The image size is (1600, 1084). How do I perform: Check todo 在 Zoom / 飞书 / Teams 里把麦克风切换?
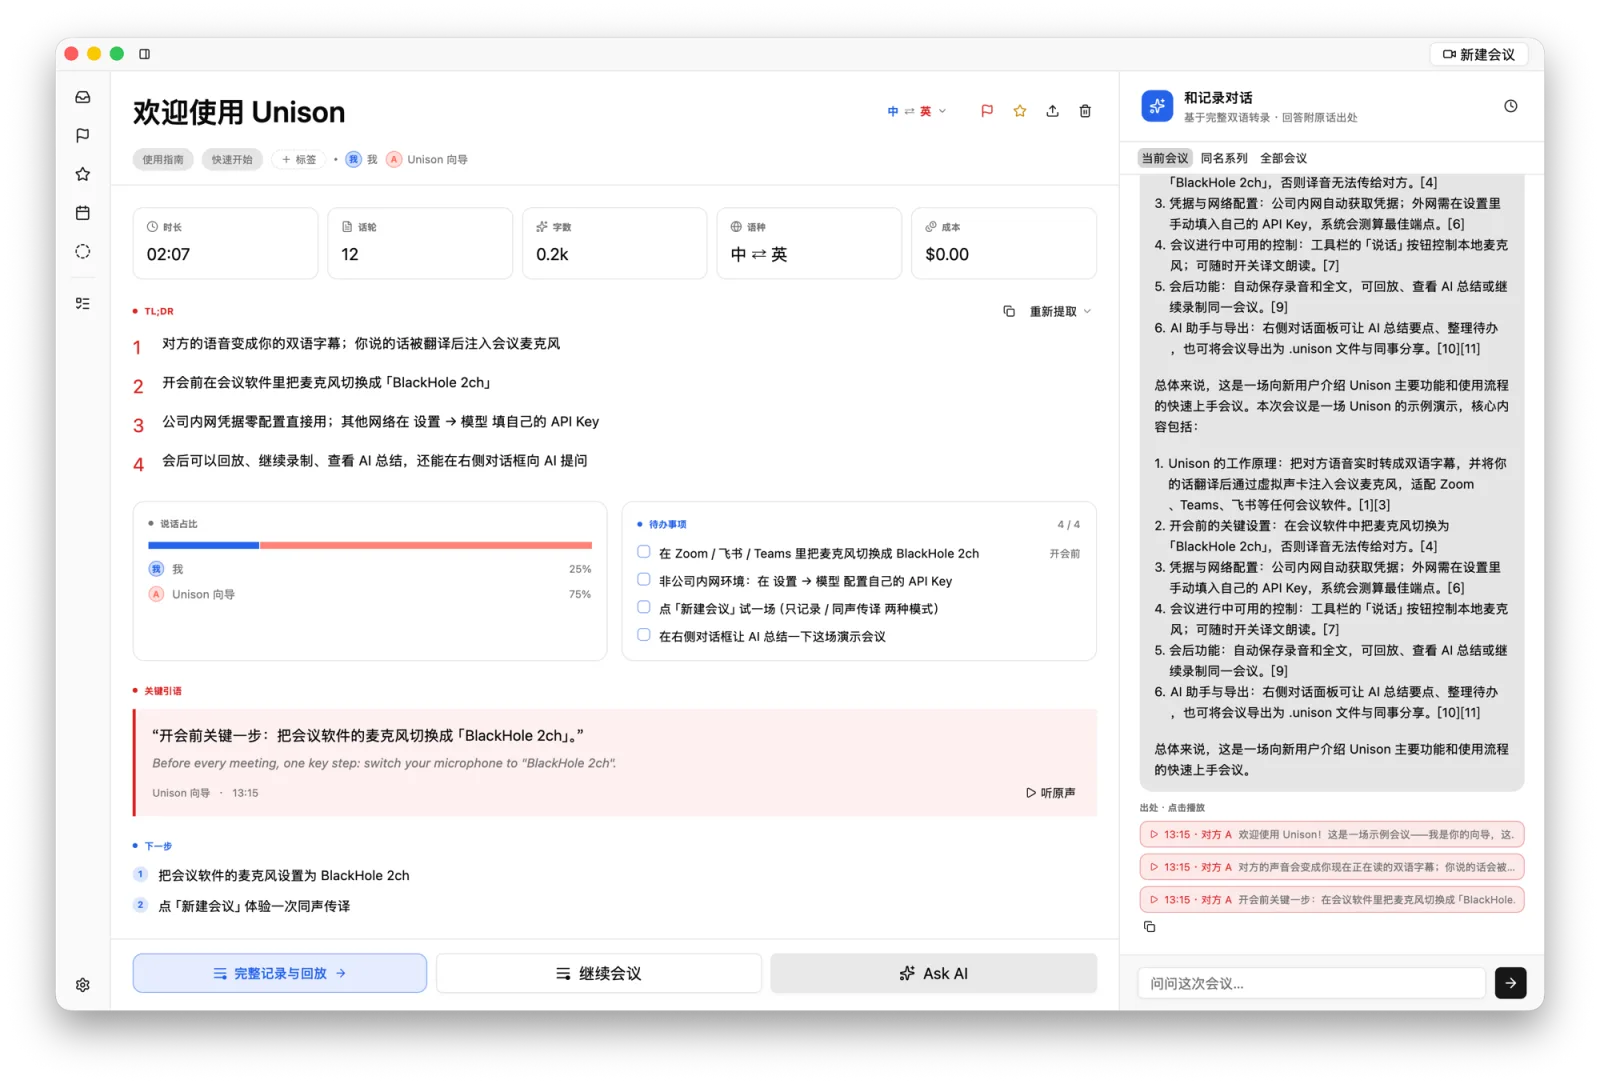[644, 552]
